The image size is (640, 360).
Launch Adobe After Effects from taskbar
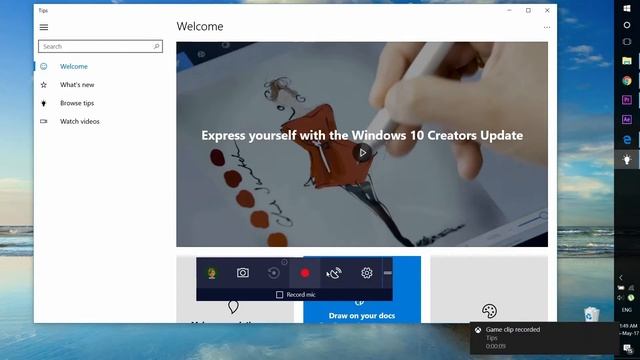click(x=627, y=119)
